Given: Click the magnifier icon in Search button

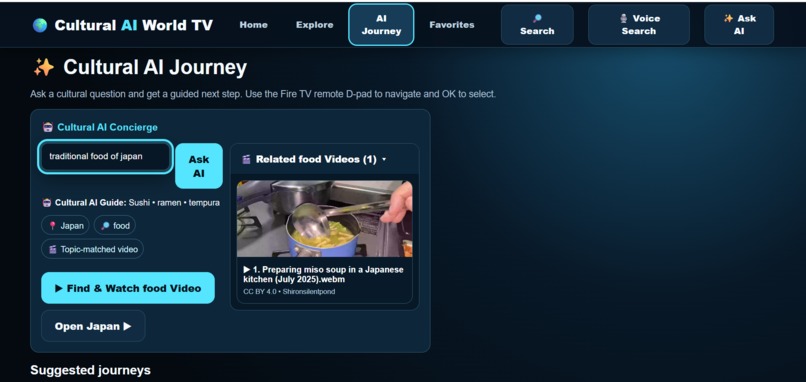Looking at the screenshot, I should pos(537,19).
